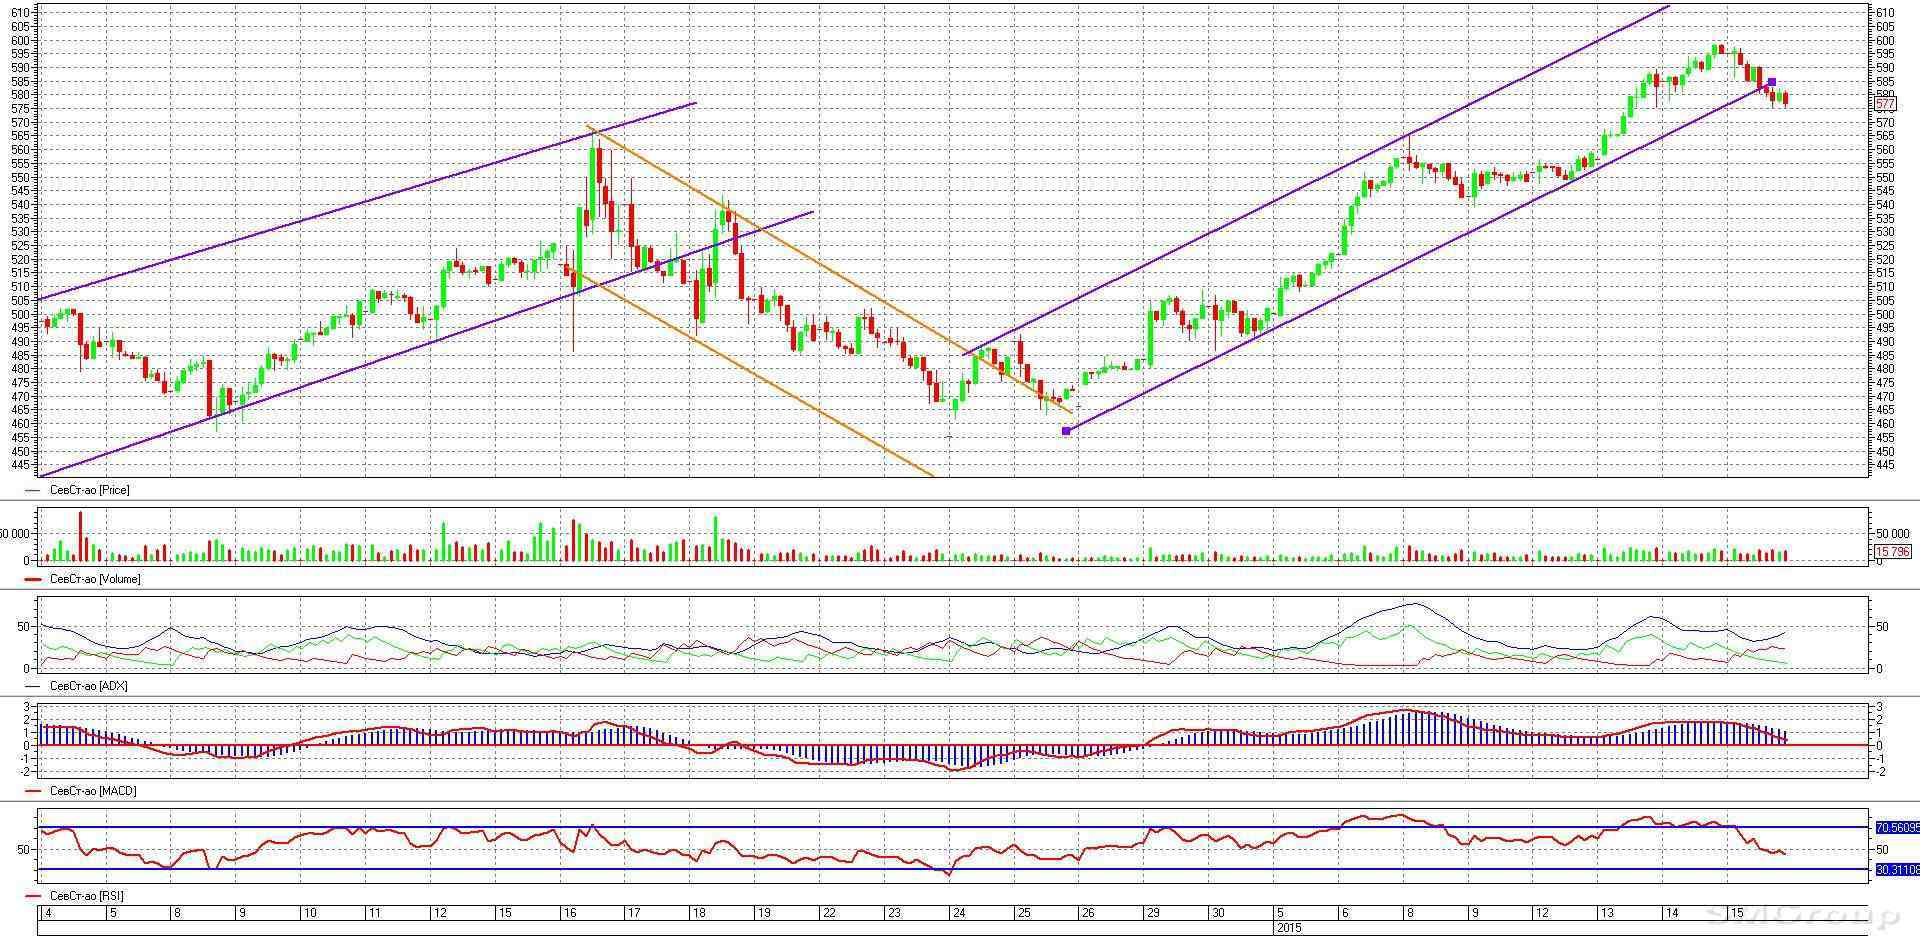Click date 16 on the time axis
The height and width of the screenshot is (937, 1920).
570,914
